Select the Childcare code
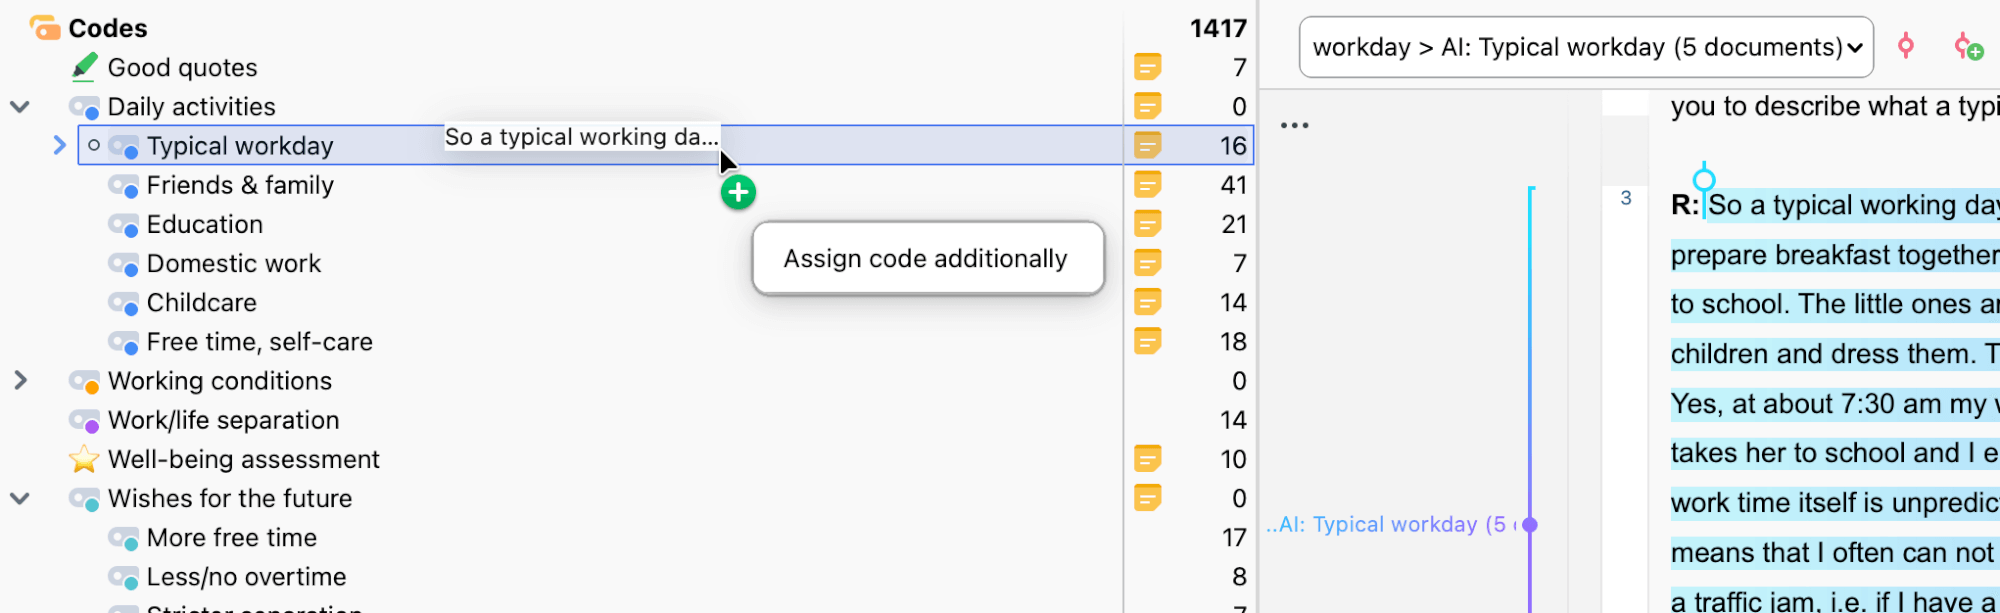This screenshot has height=613, width=2000. (x=202, y=302)
